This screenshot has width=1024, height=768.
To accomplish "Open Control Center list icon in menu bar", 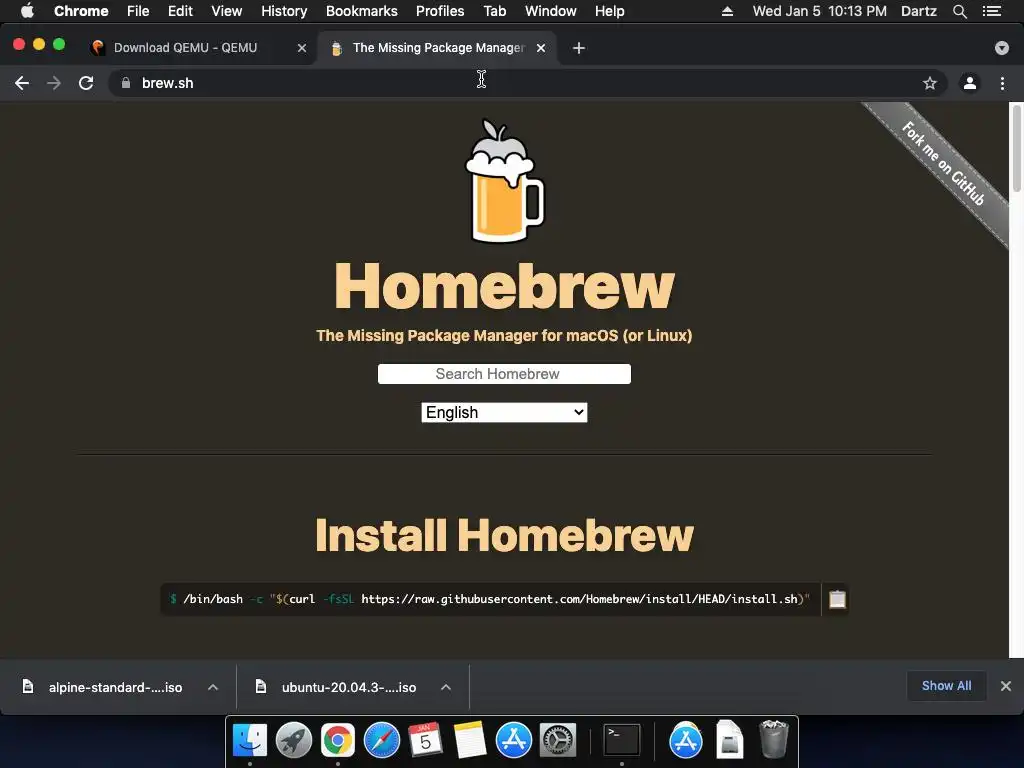I will 992,11.
